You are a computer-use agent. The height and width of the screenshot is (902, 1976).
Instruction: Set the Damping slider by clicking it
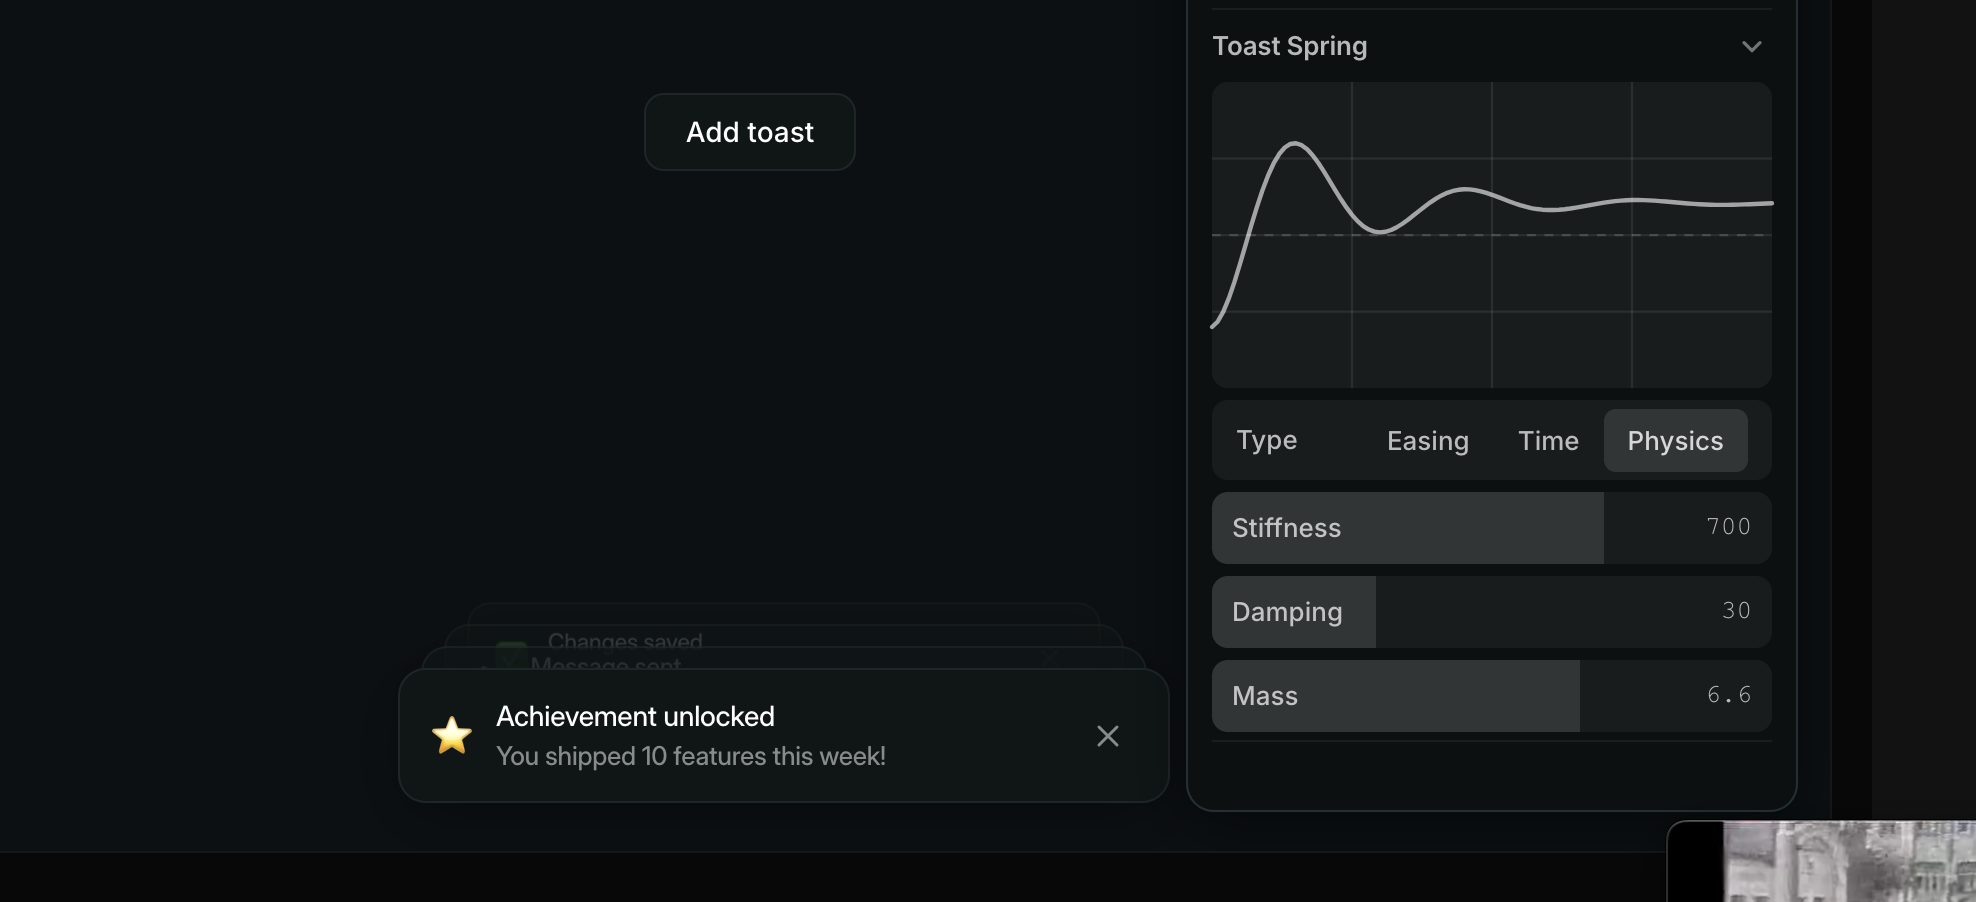1491,612
